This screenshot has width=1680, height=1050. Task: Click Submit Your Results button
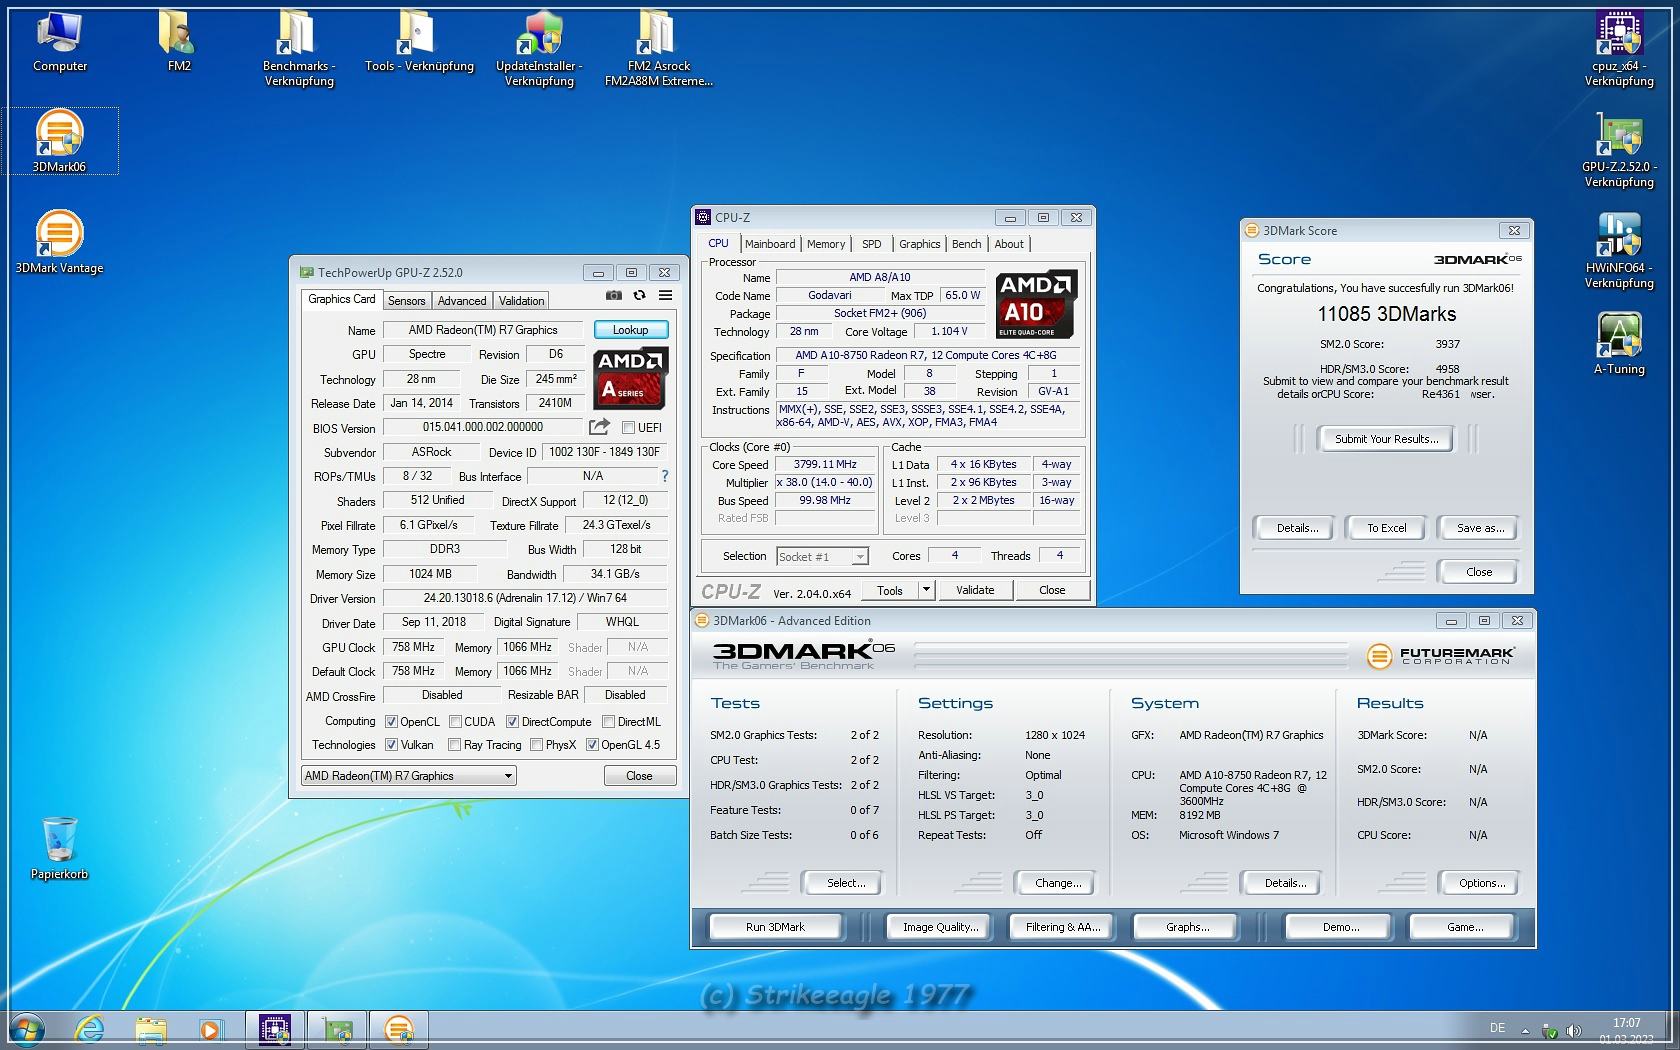pyautogui.click(x=1386, y=439)
